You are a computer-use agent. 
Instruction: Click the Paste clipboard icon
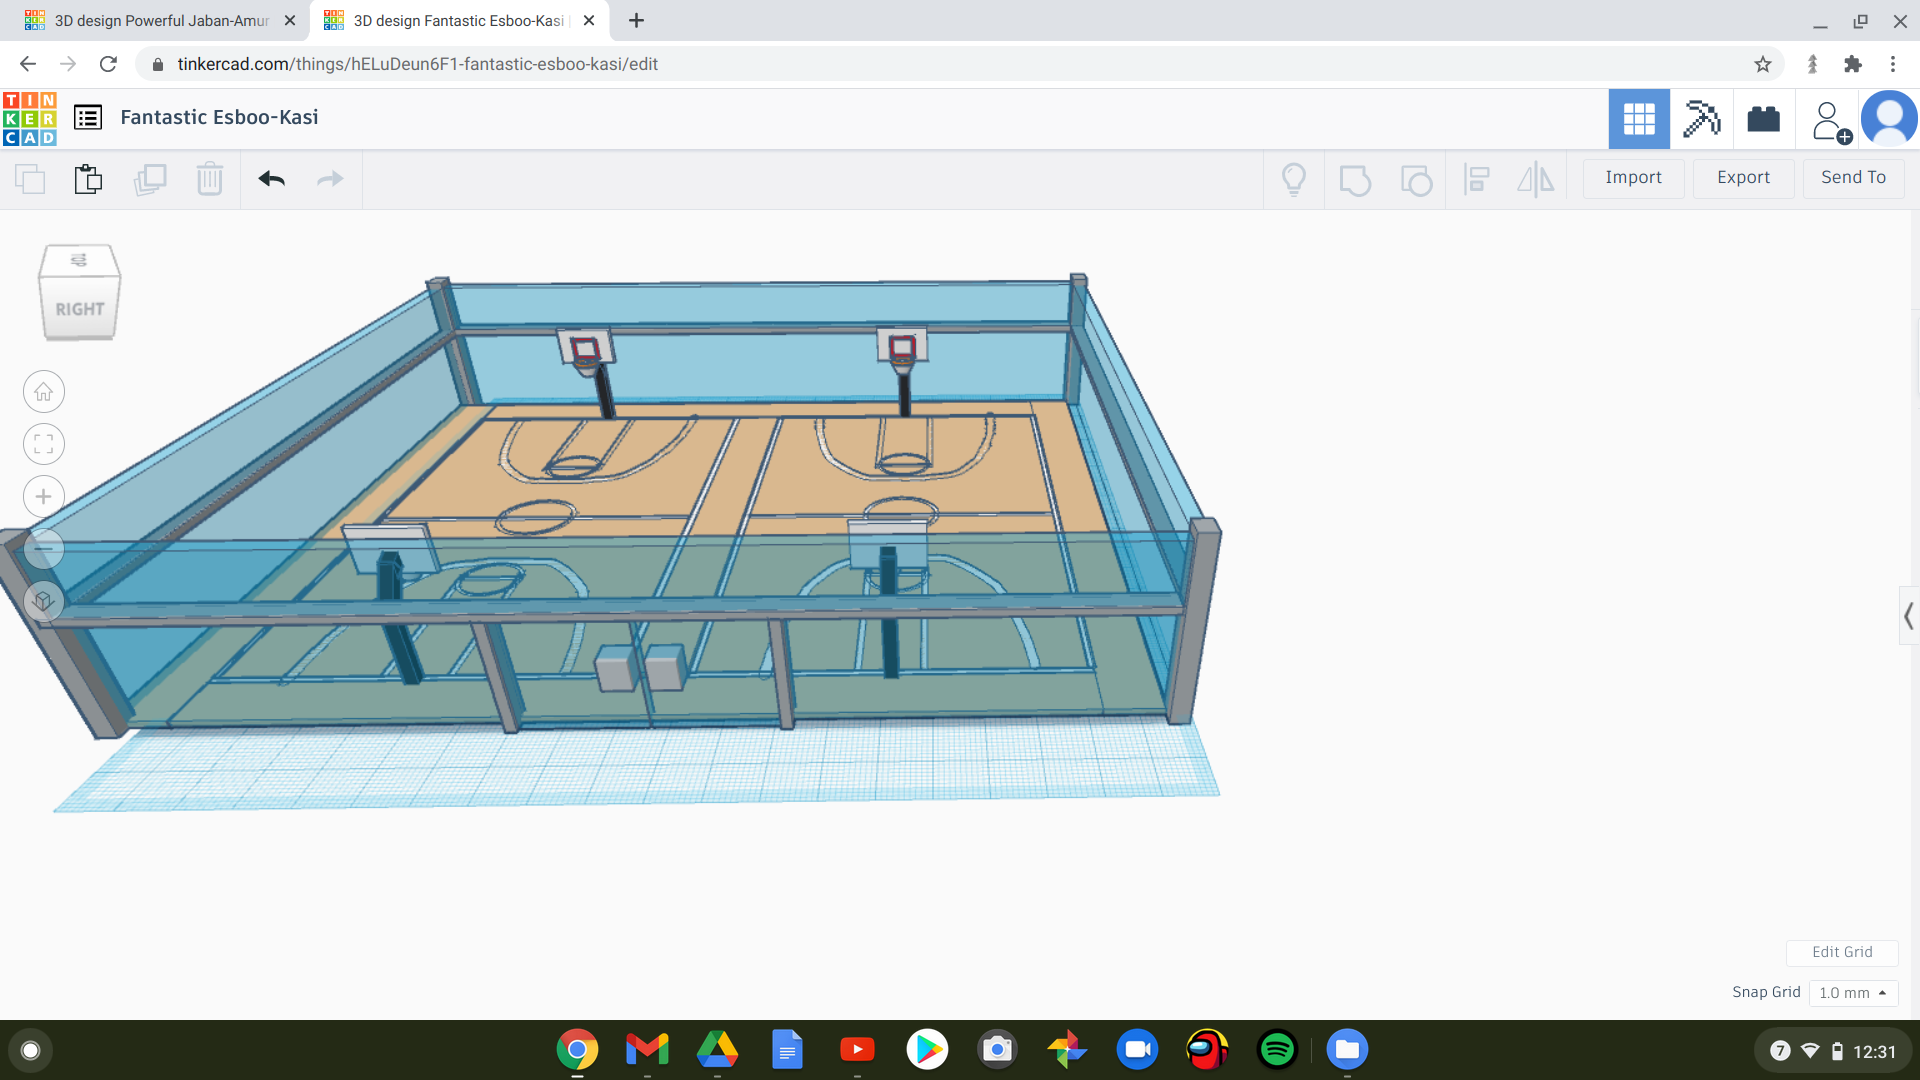pyautogui.click(x=88, y=179)
